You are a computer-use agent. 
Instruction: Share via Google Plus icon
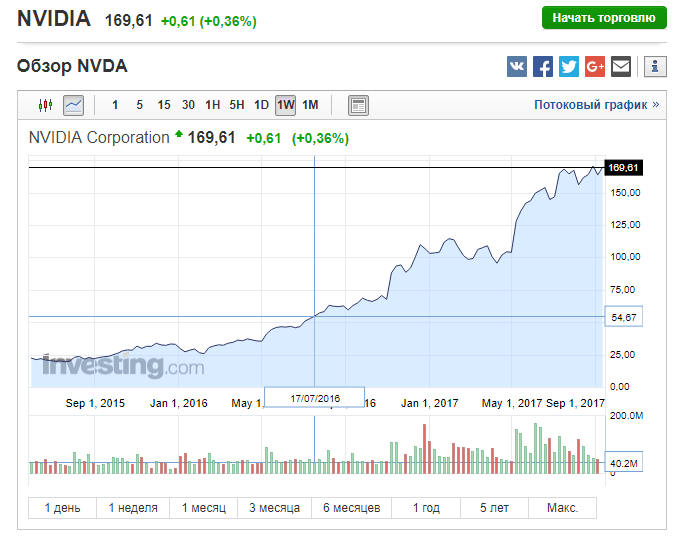pyautogui.click(x=595, y=67)
